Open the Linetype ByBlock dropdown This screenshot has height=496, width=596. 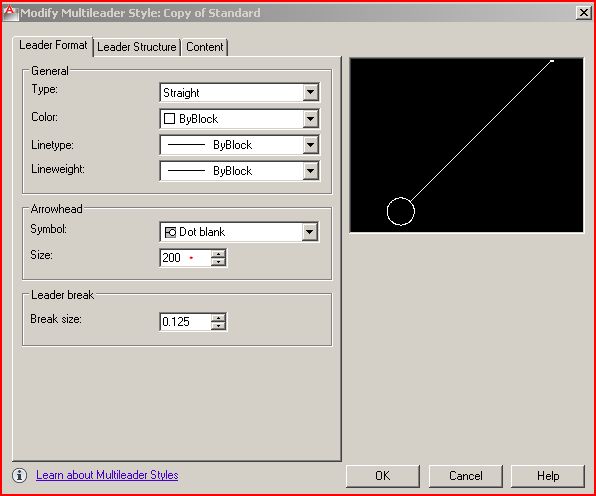click(x=239, y=145)
